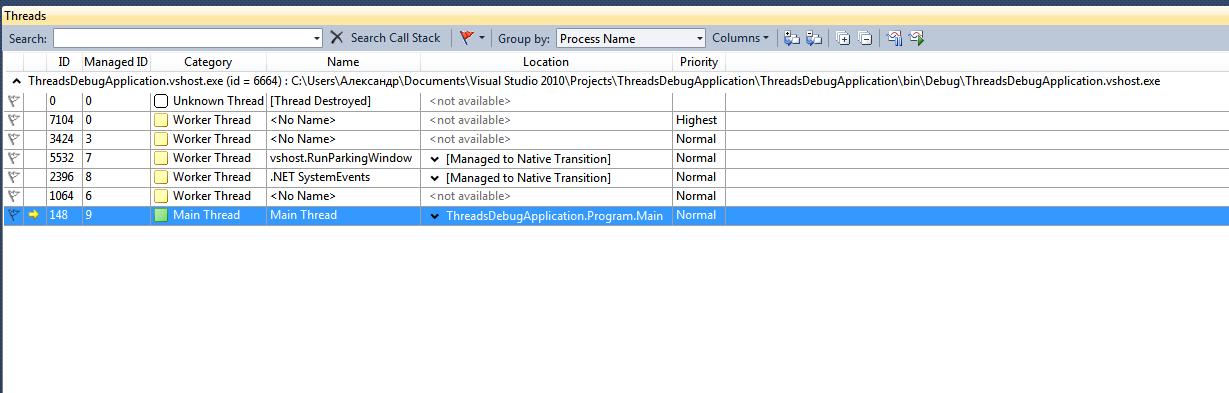Click yellow category icon in row 3424
Screen dimensions: 1229x393
tap(161, 139)
